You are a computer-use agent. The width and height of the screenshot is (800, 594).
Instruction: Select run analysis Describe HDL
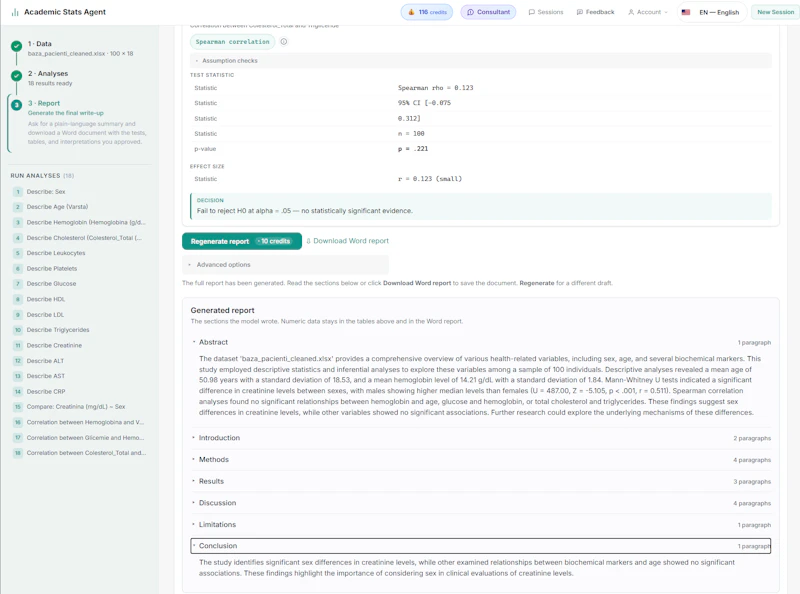(x=80, y=299)
